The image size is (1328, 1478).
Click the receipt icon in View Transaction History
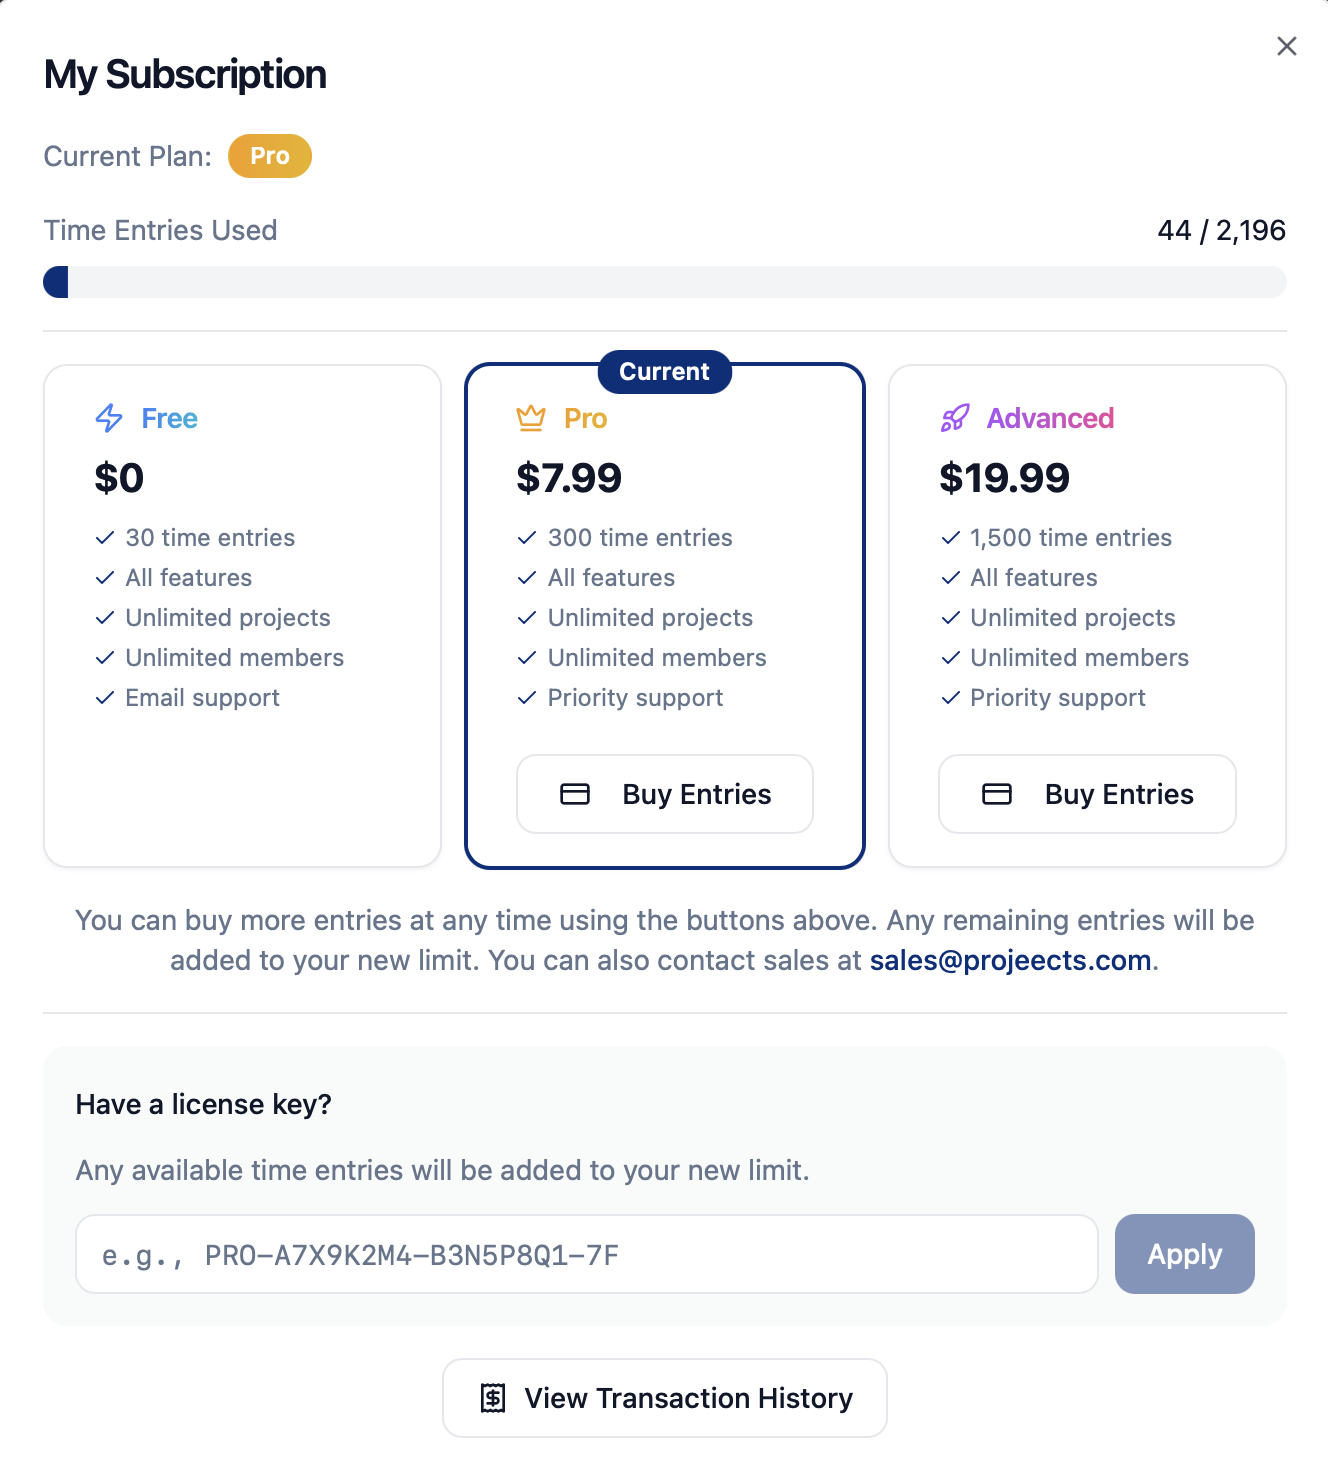493,1398
